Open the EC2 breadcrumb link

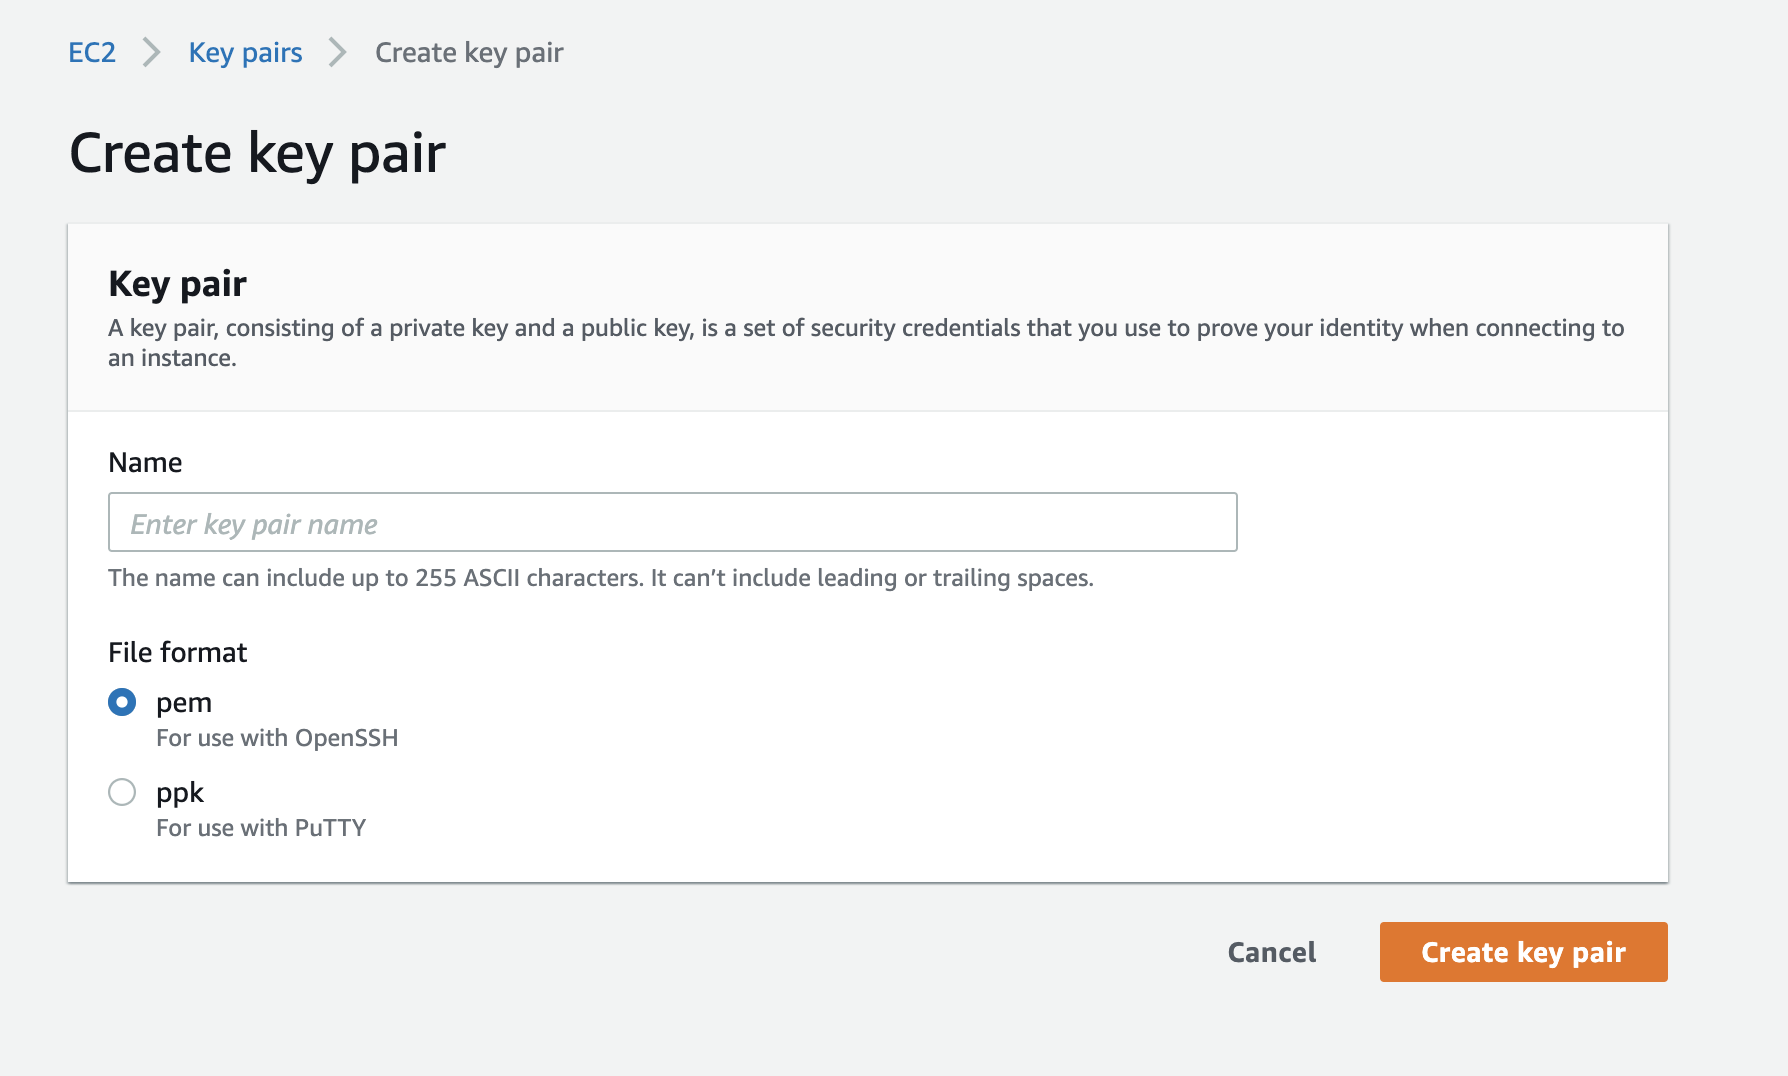[x=91, y=52]
